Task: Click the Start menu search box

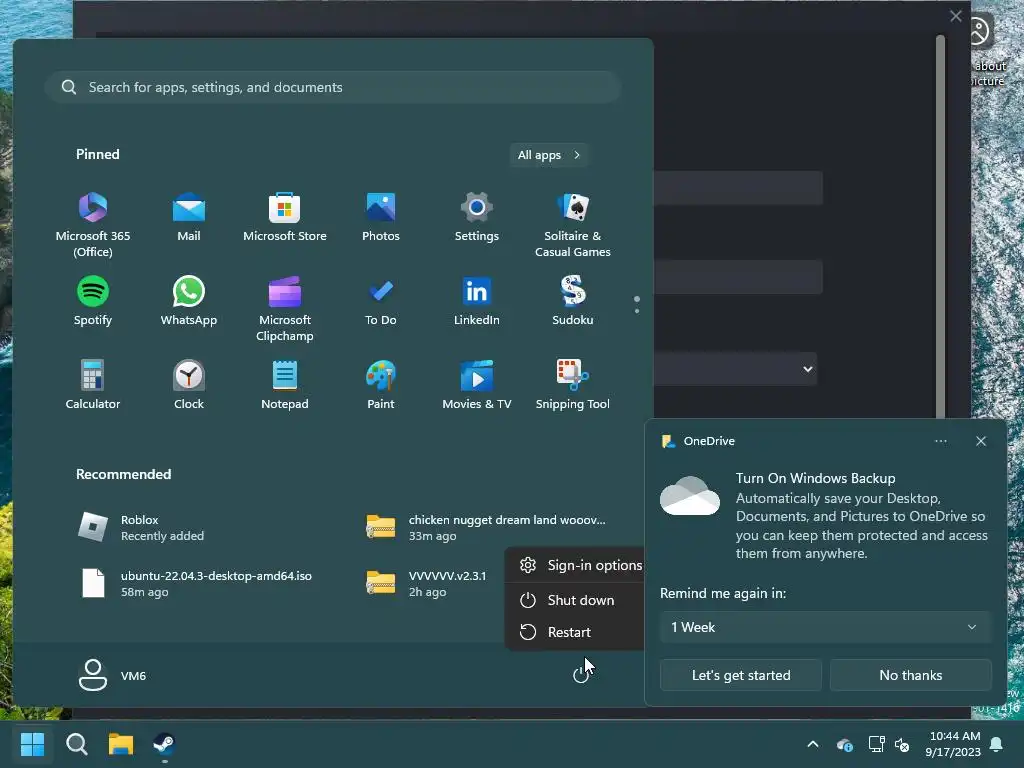Action: coord(333,87)
